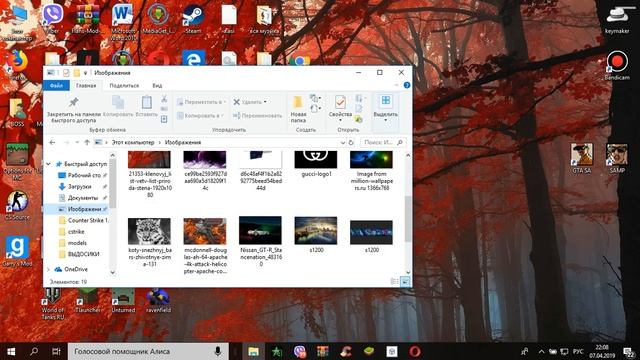Select SAMP desktop icon
This screenshot has height=360, width=640.
click(x=617, y=158)
